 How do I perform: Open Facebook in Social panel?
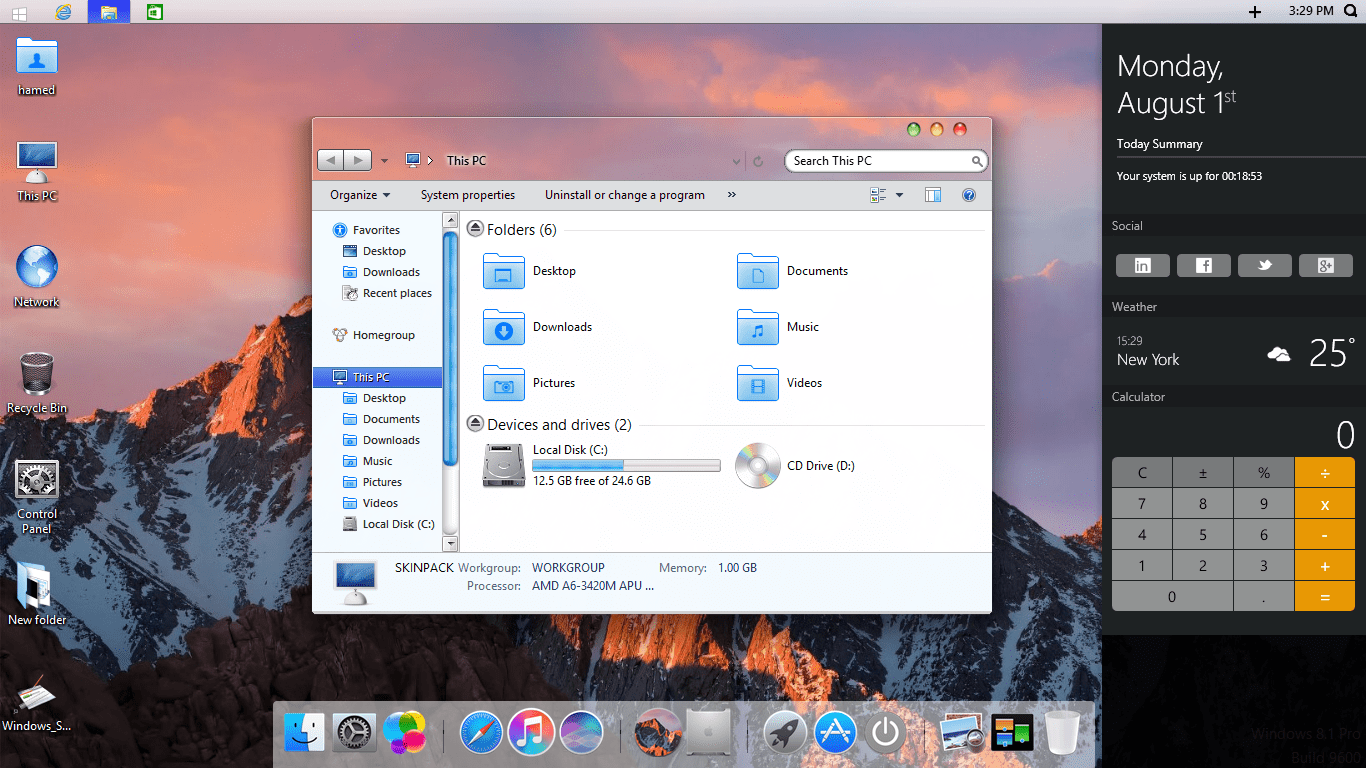pyautogui.click(x=1203, y=265)
